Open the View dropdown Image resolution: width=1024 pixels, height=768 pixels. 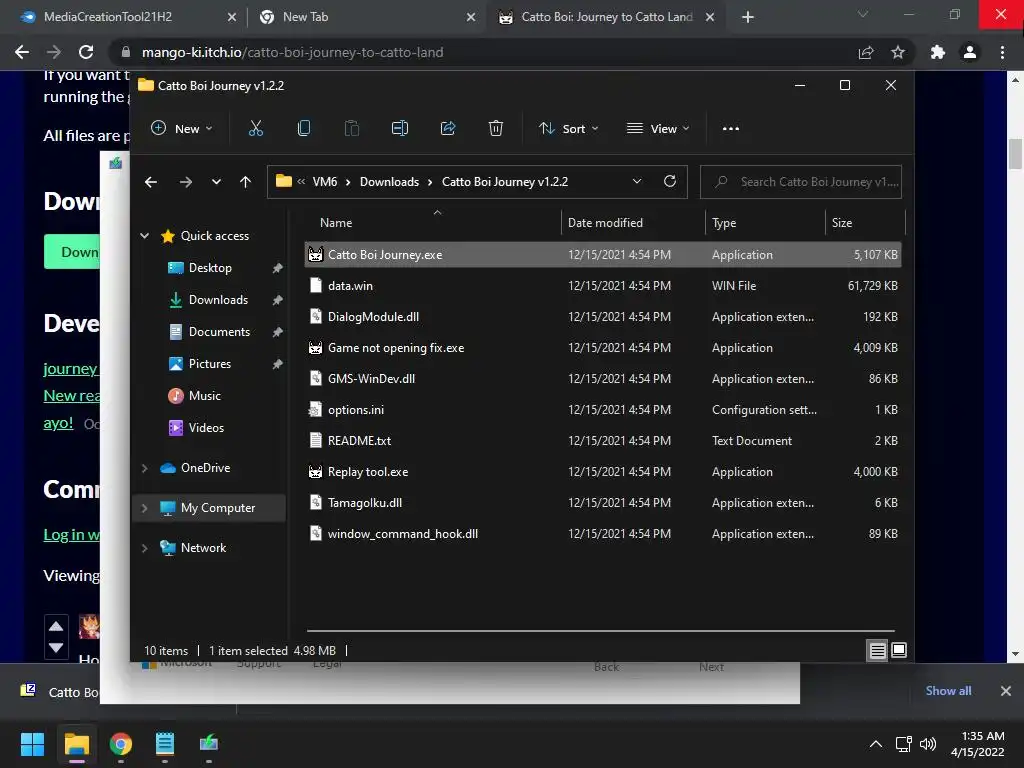pos(658,129)
